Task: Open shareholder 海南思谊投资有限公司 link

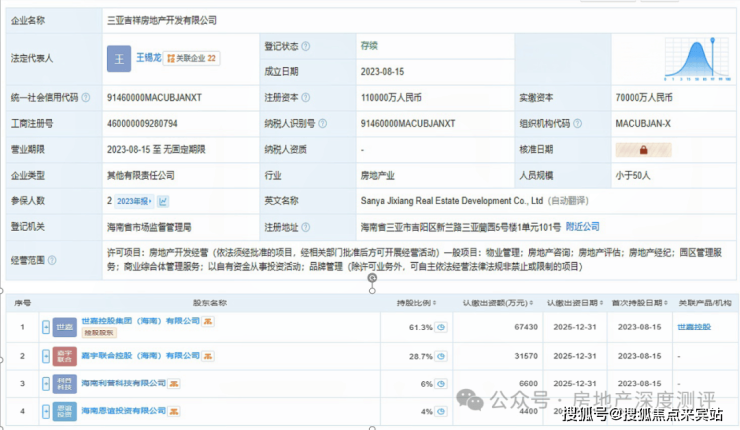Action: (x=124, y=411)
